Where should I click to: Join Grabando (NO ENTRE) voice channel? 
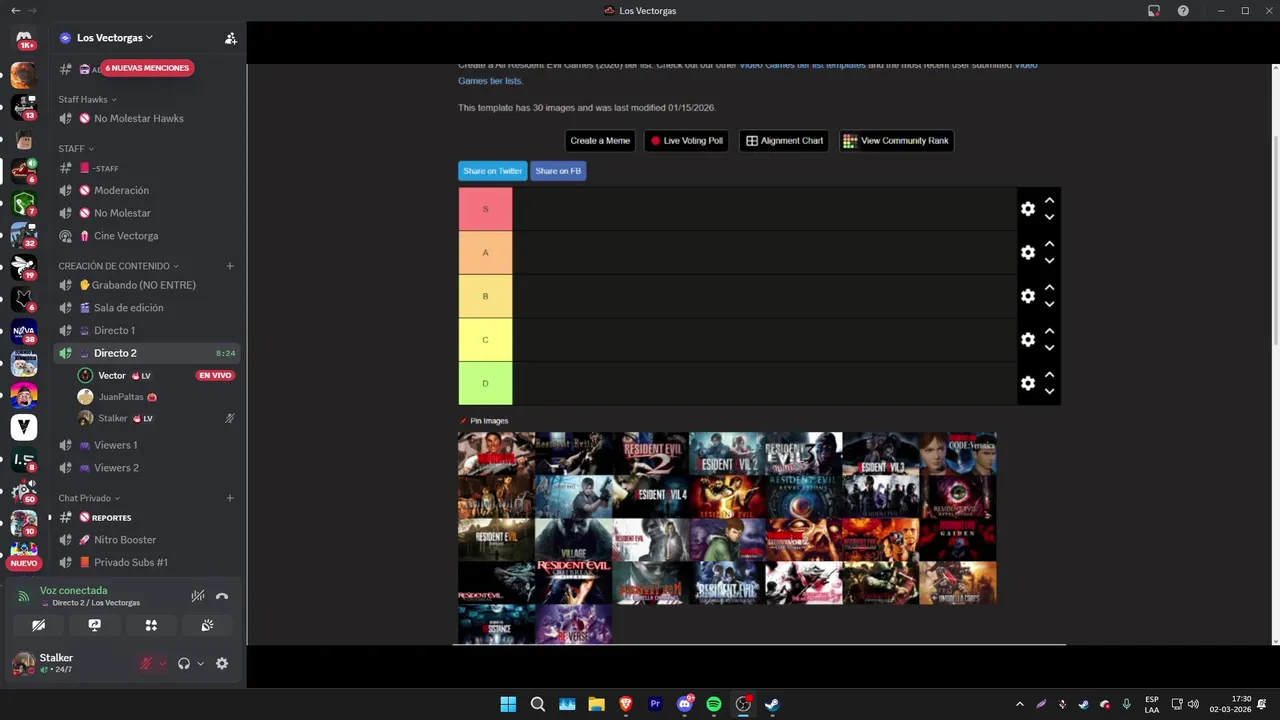[147, 285]
